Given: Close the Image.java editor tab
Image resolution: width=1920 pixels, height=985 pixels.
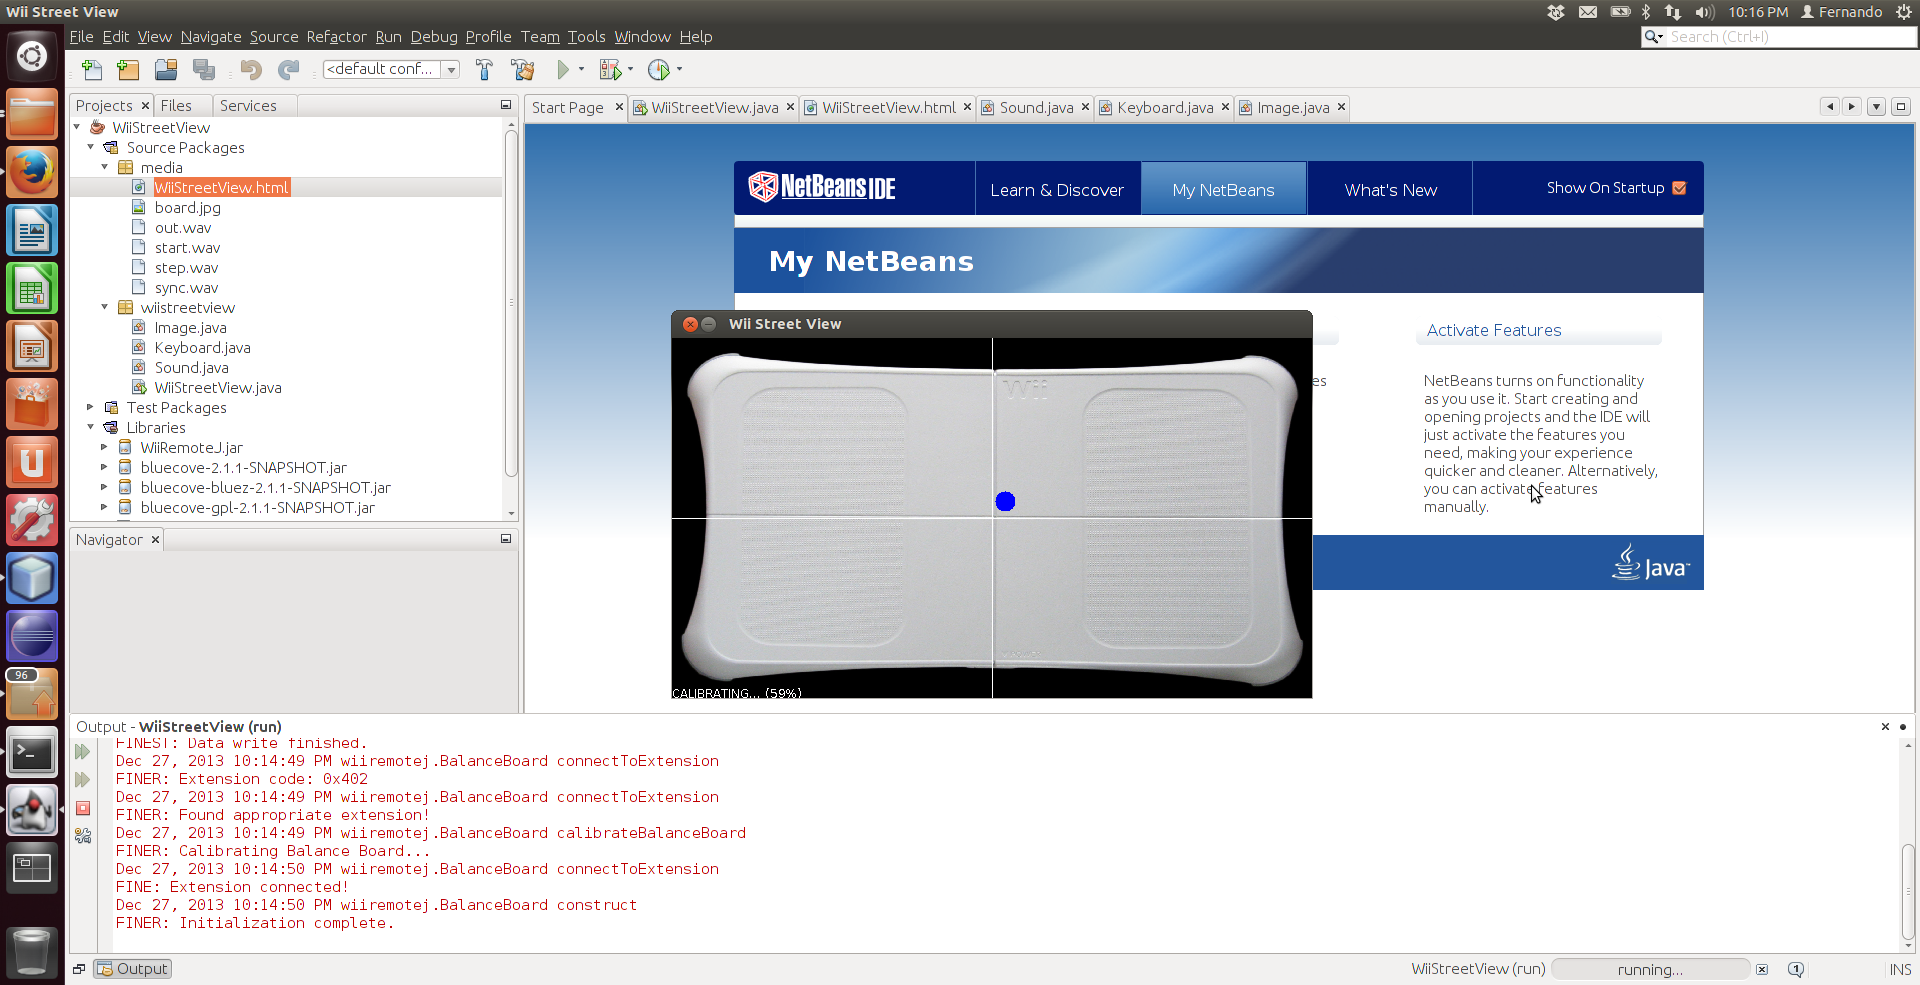Looking at the screenshot, I should [x=1341, y=106].
